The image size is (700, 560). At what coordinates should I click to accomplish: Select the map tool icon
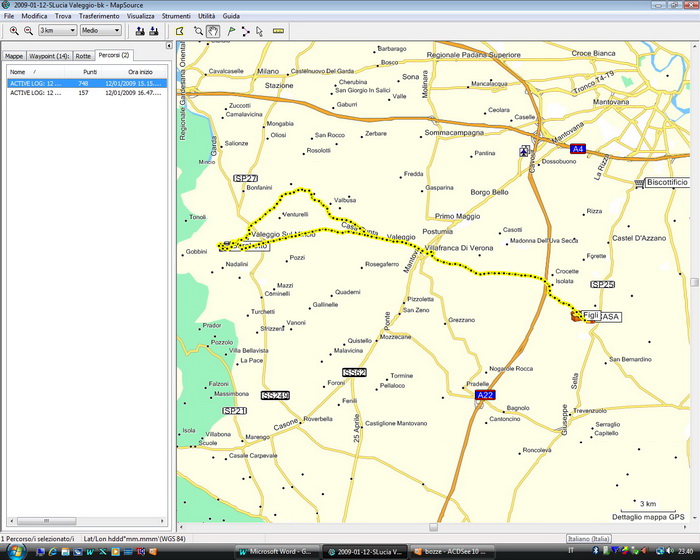tap(179, 31)
